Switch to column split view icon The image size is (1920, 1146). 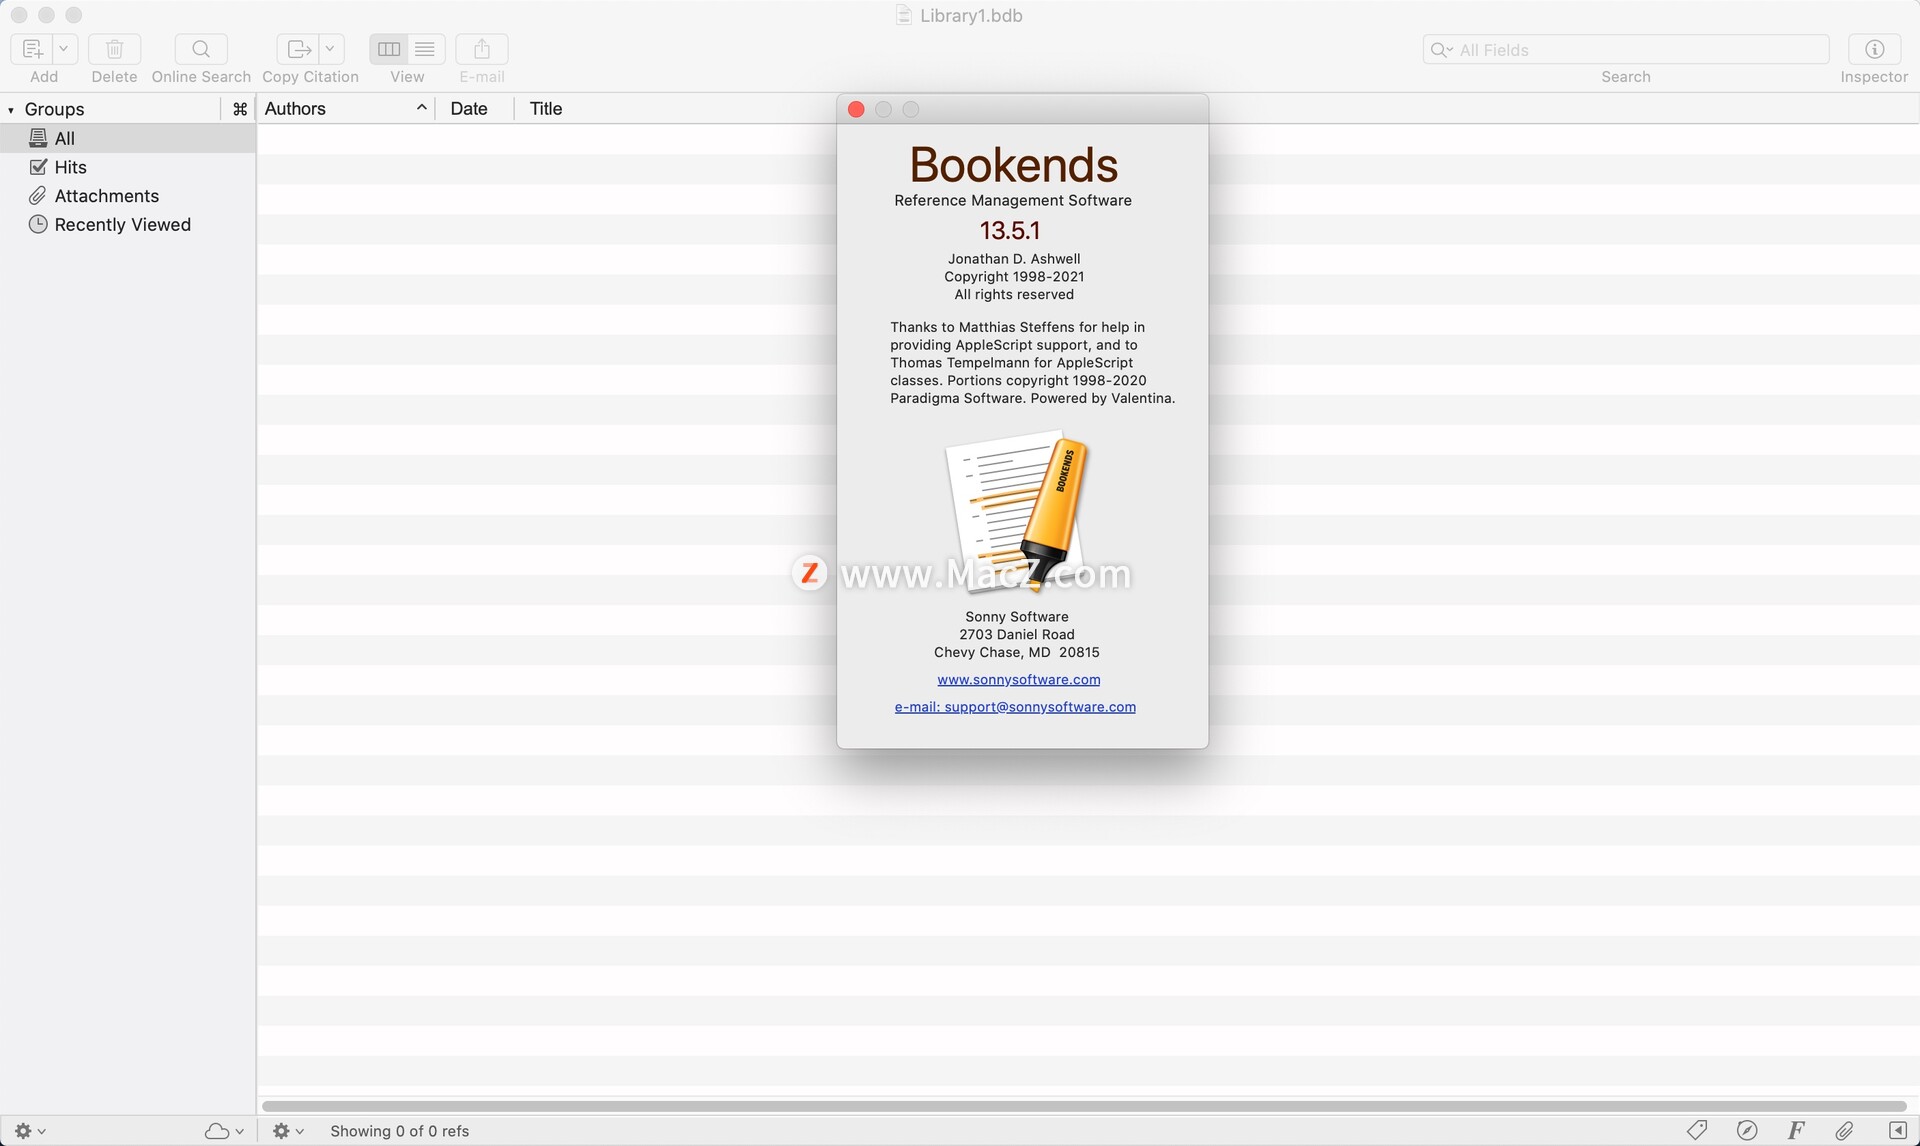(389, 49)
